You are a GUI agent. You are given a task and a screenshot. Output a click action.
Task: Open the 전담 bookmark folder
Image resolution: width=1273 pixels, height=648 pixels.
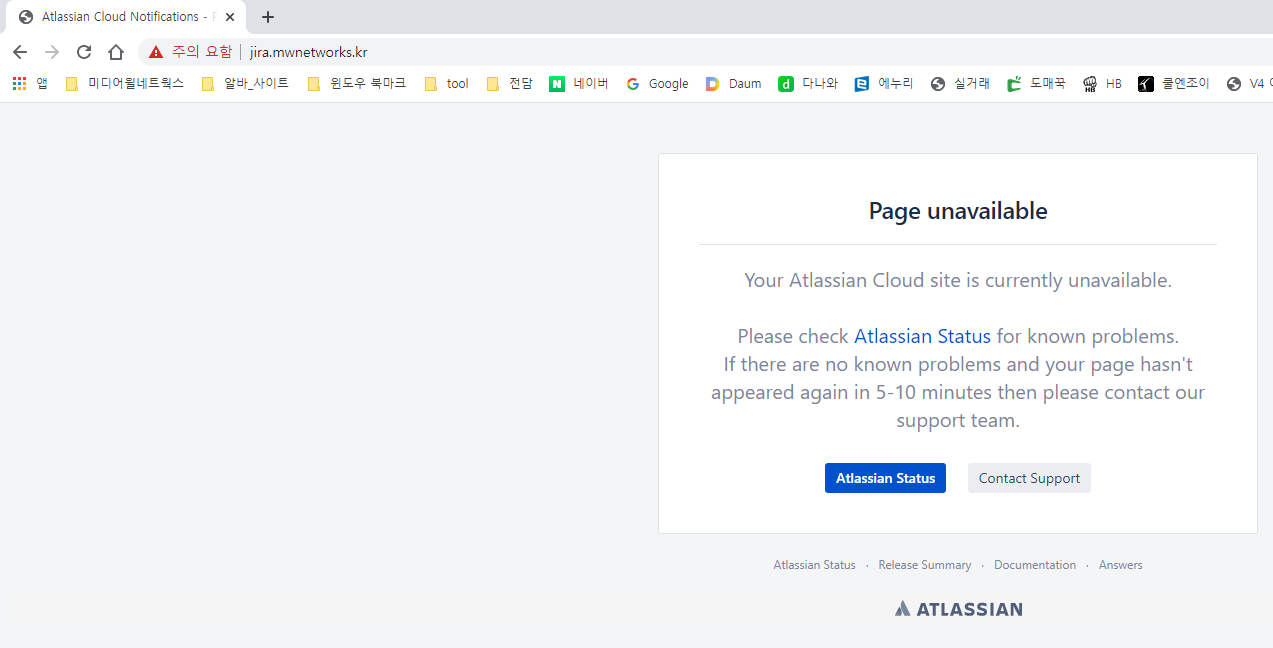tap(509, 84)
